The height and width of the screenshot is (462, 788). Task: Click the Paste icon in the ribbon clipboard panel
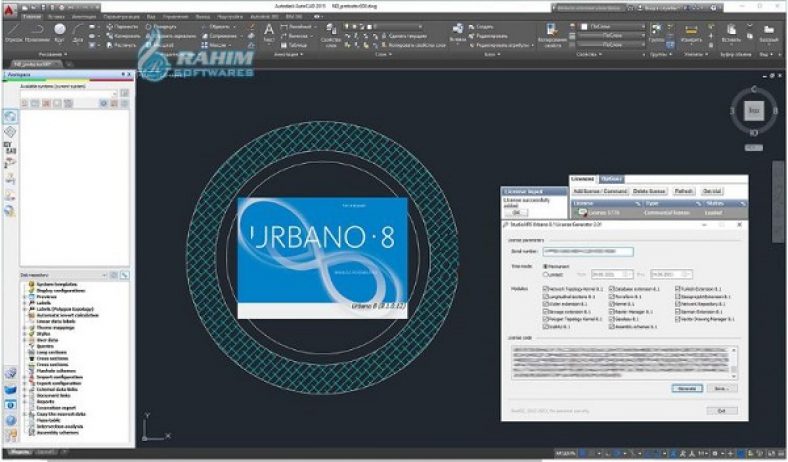click(x=732, y=30)
